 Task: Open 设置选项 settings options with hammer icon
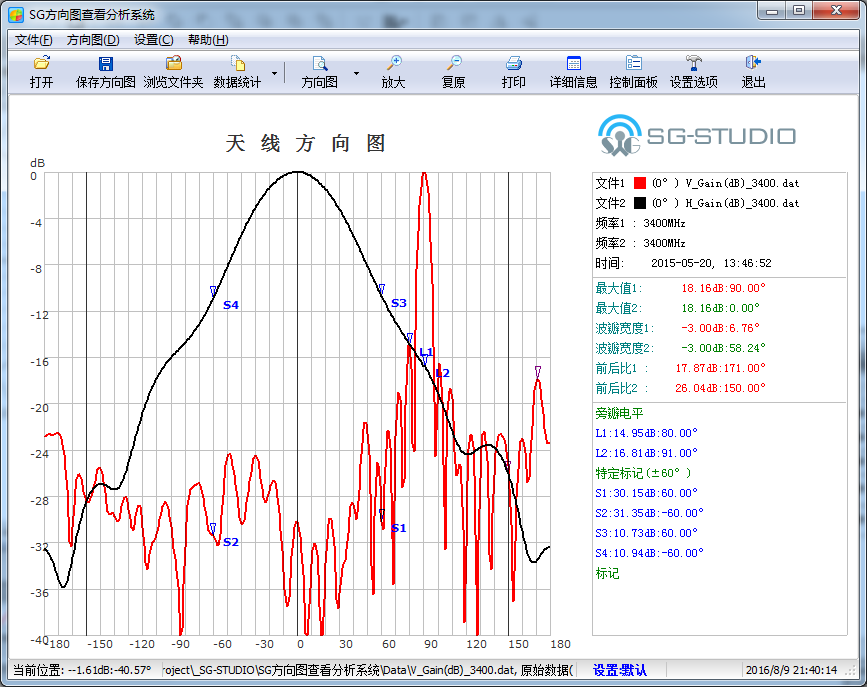tap(694, 63)
